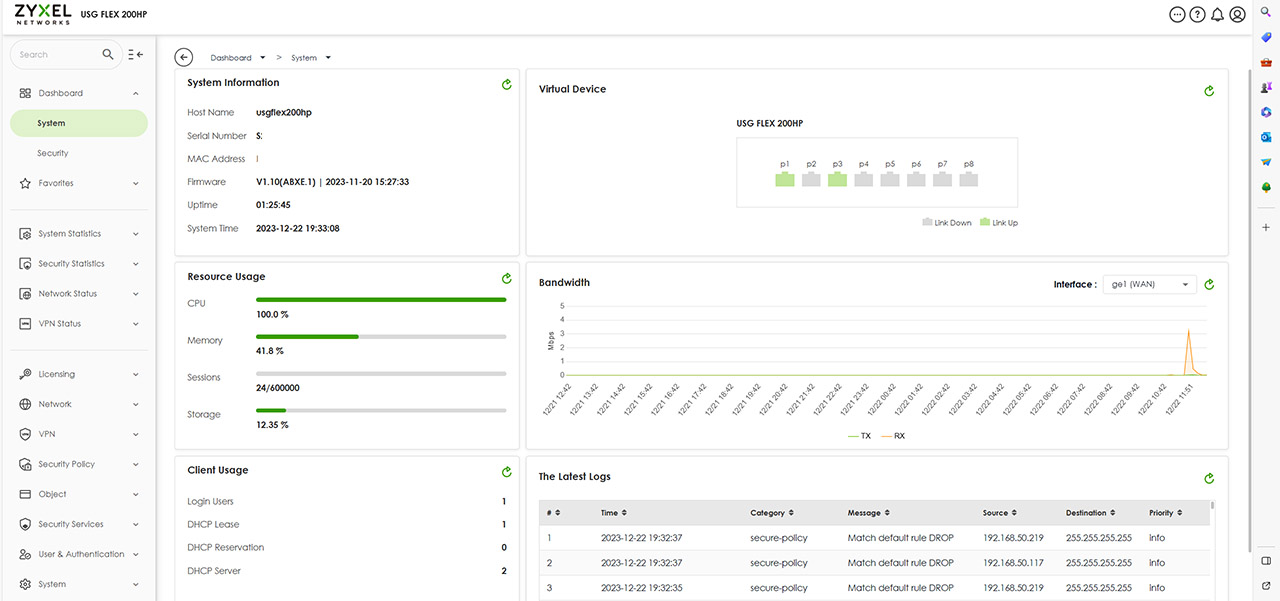Open the help question mark icon
Image resolution: width=1280 pixels, height=601 pixels.
[x=1197, y=15]
